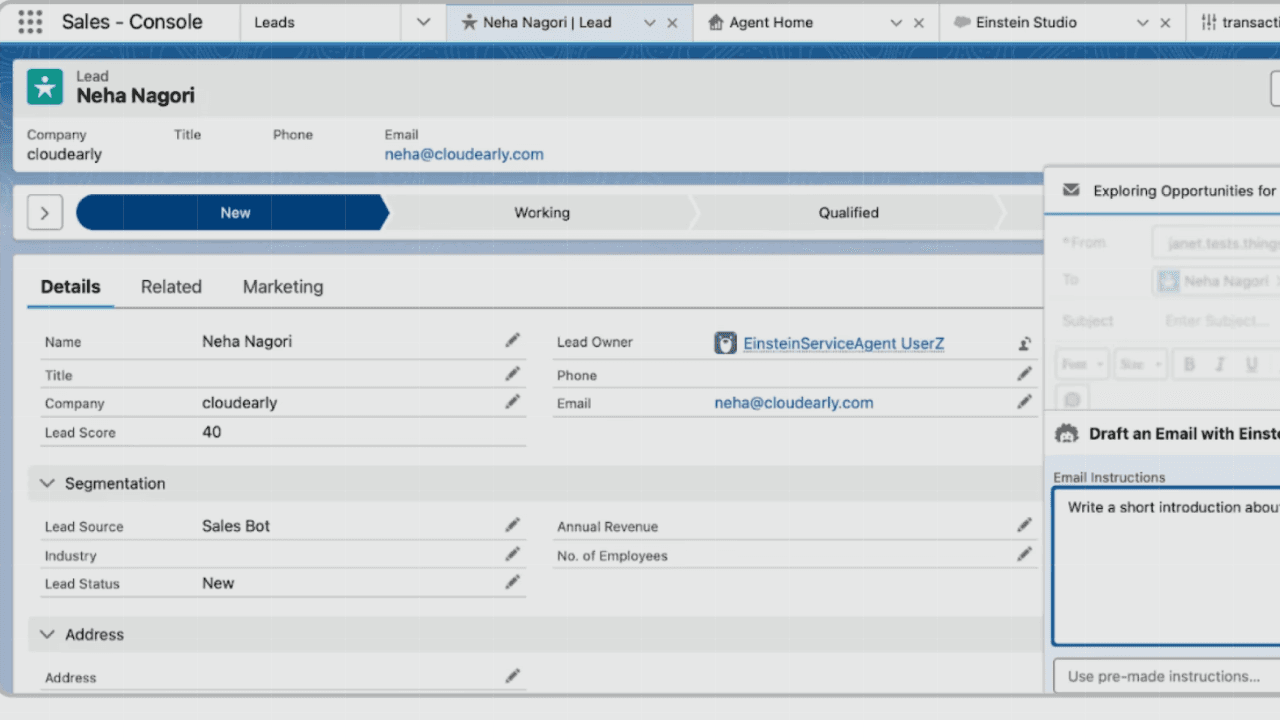Select the Qualified path stage
The width and height of the screenshot is (1280, 720).
849,212
